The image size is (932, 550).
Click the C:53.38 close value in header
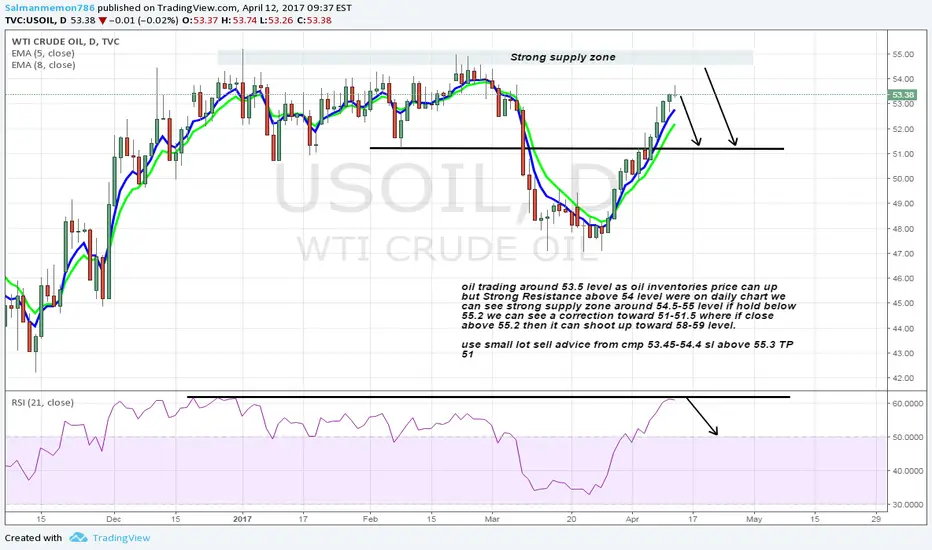[x=314, y=20]
